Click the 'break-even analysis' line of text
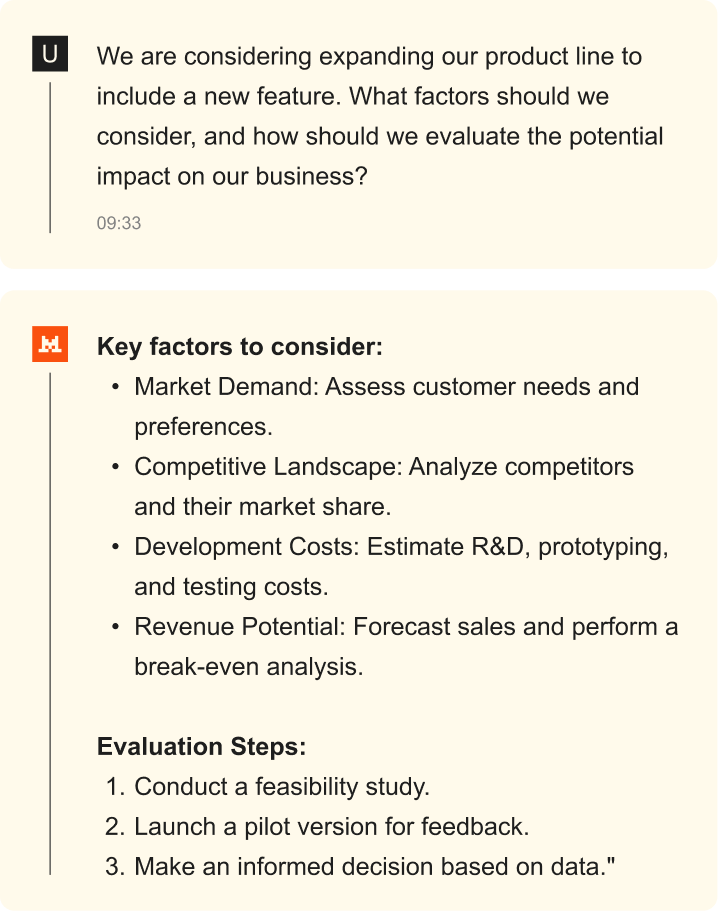 pos(248,667)
